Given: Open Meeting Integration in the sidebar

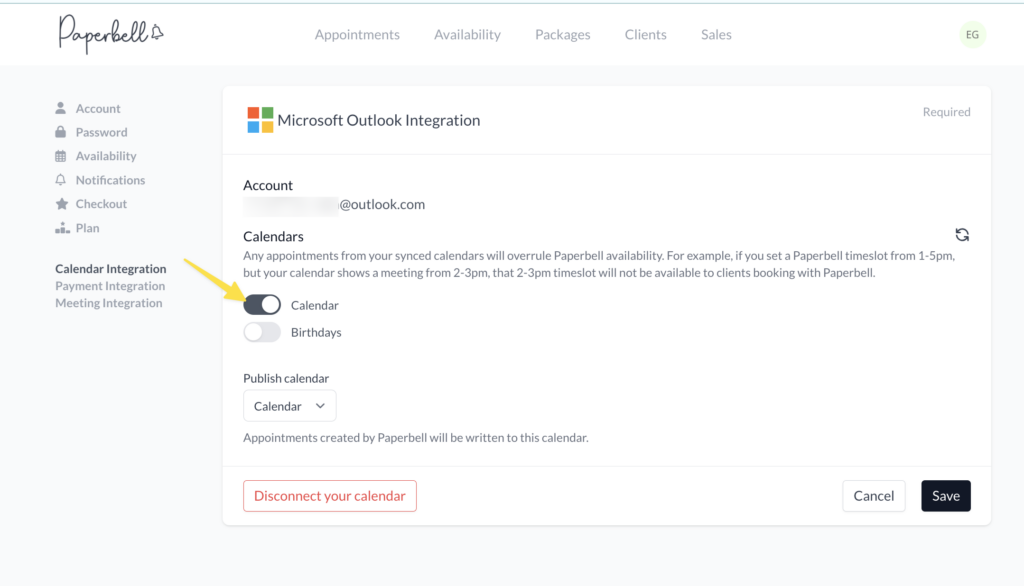Looking at the screenshot, I should (108, 303).
